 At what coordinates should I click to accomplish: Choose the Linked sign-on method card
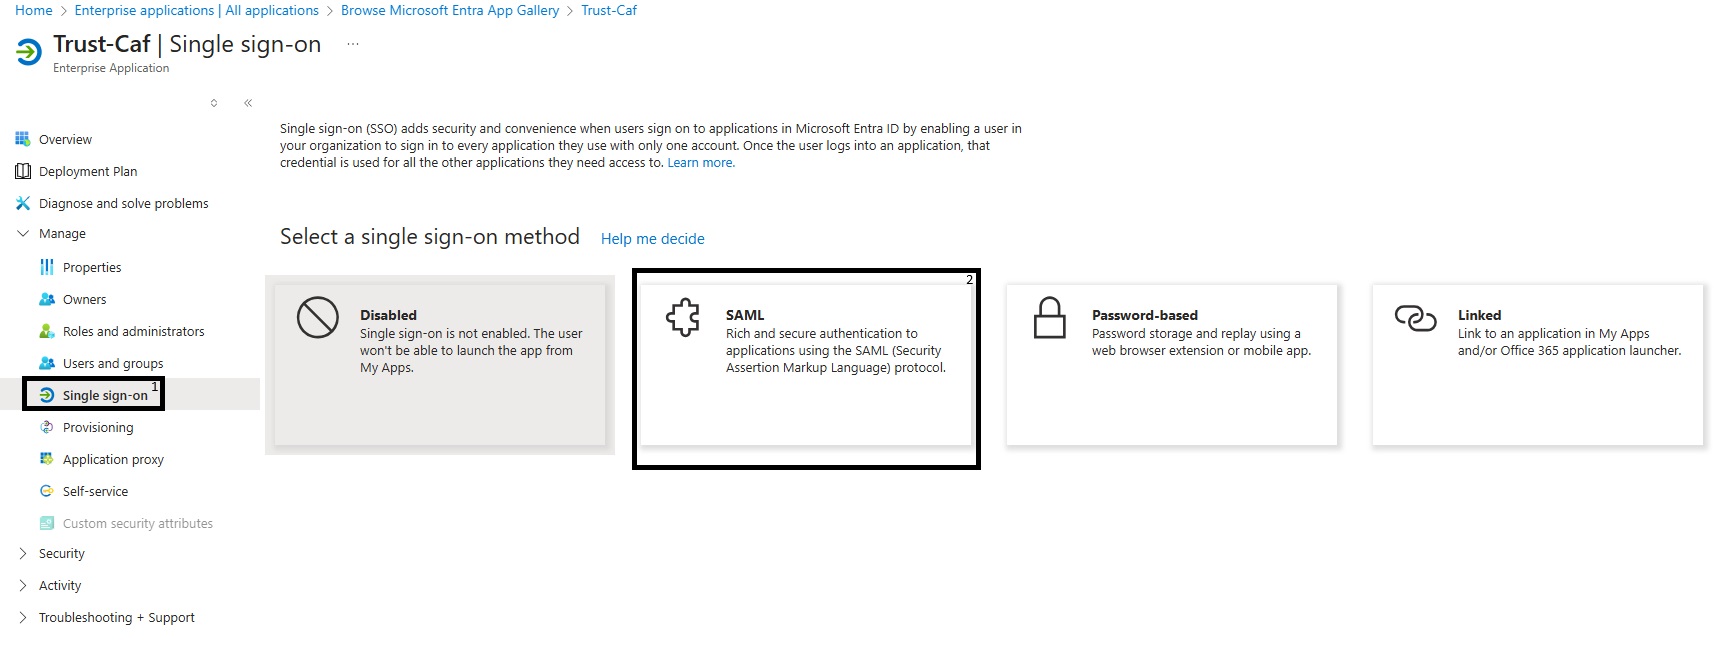pos(1538,365)
